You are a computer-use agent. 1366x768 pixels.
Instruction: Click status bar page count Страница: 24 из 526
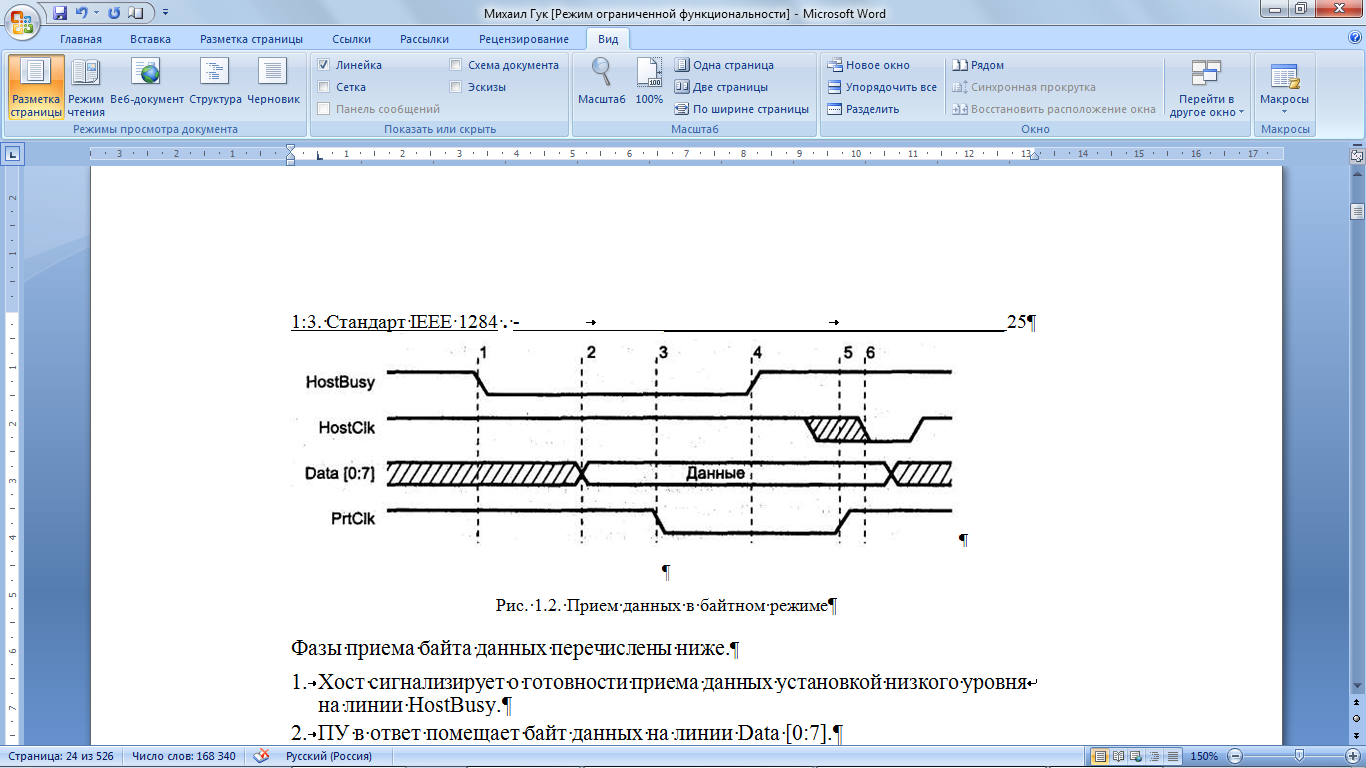59,756
